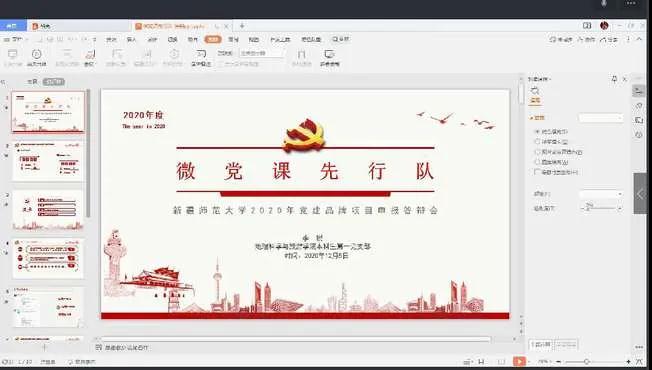652x370 pixels.
Task: Click the screen display icon at ribbon's right end
Action: pyautogui.click(x=329, y=58)
